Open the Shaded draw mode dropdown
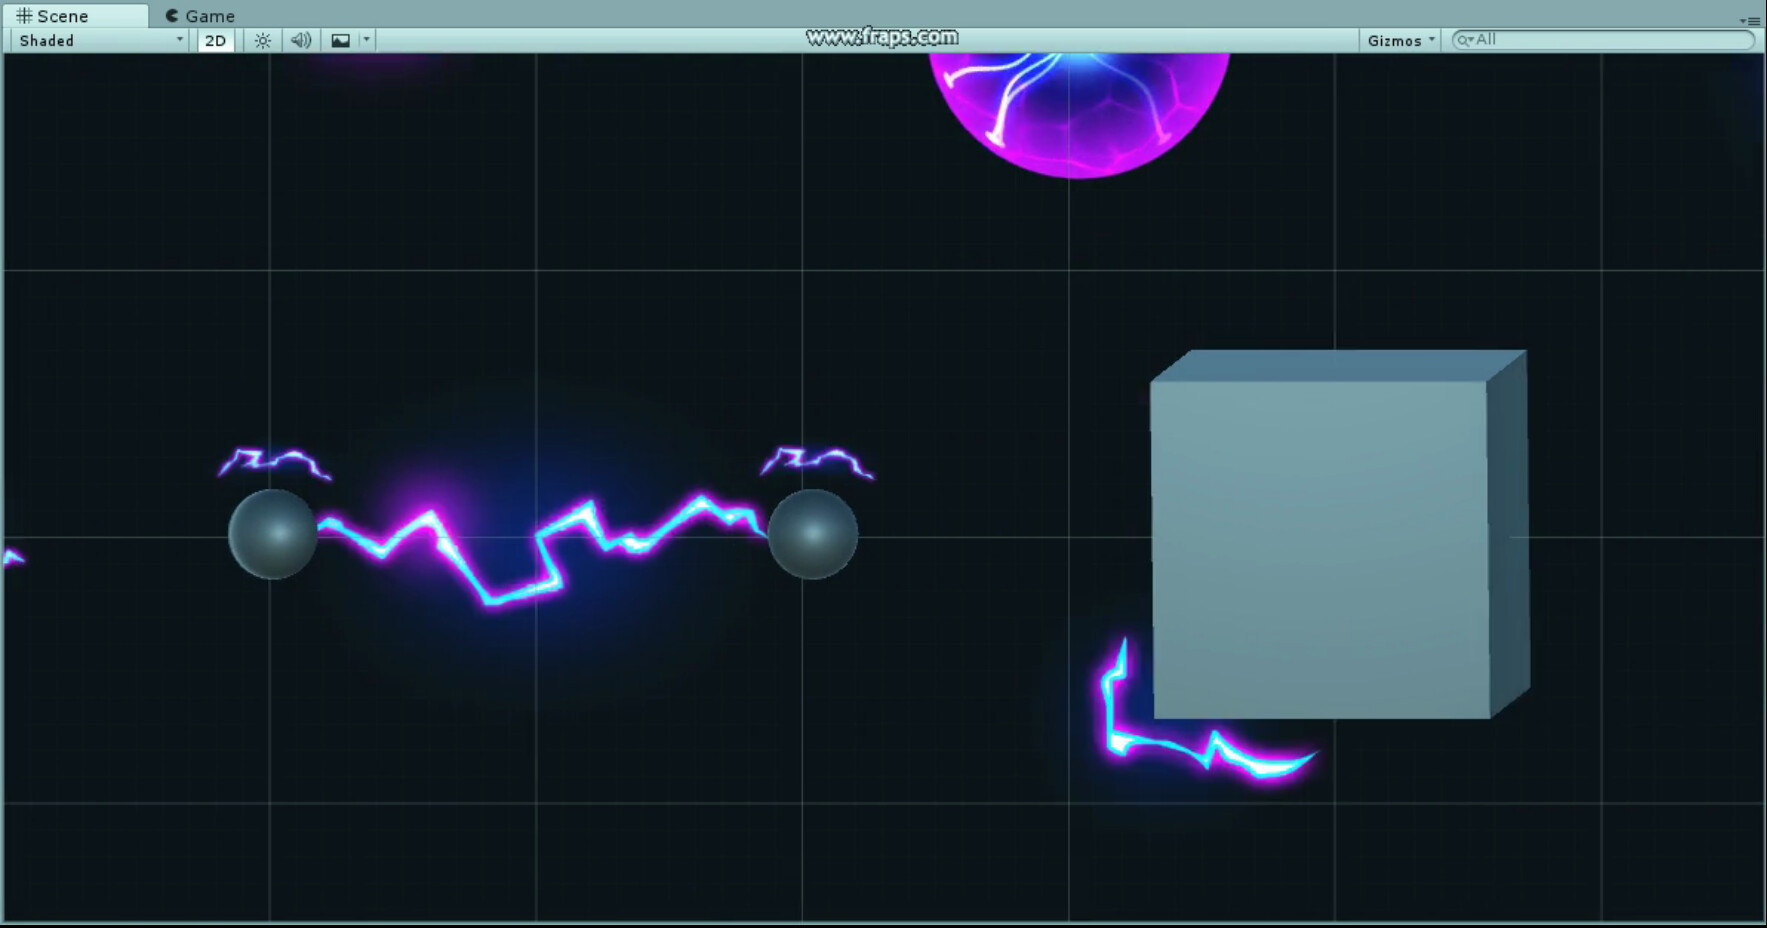 [x=95, y=40]
